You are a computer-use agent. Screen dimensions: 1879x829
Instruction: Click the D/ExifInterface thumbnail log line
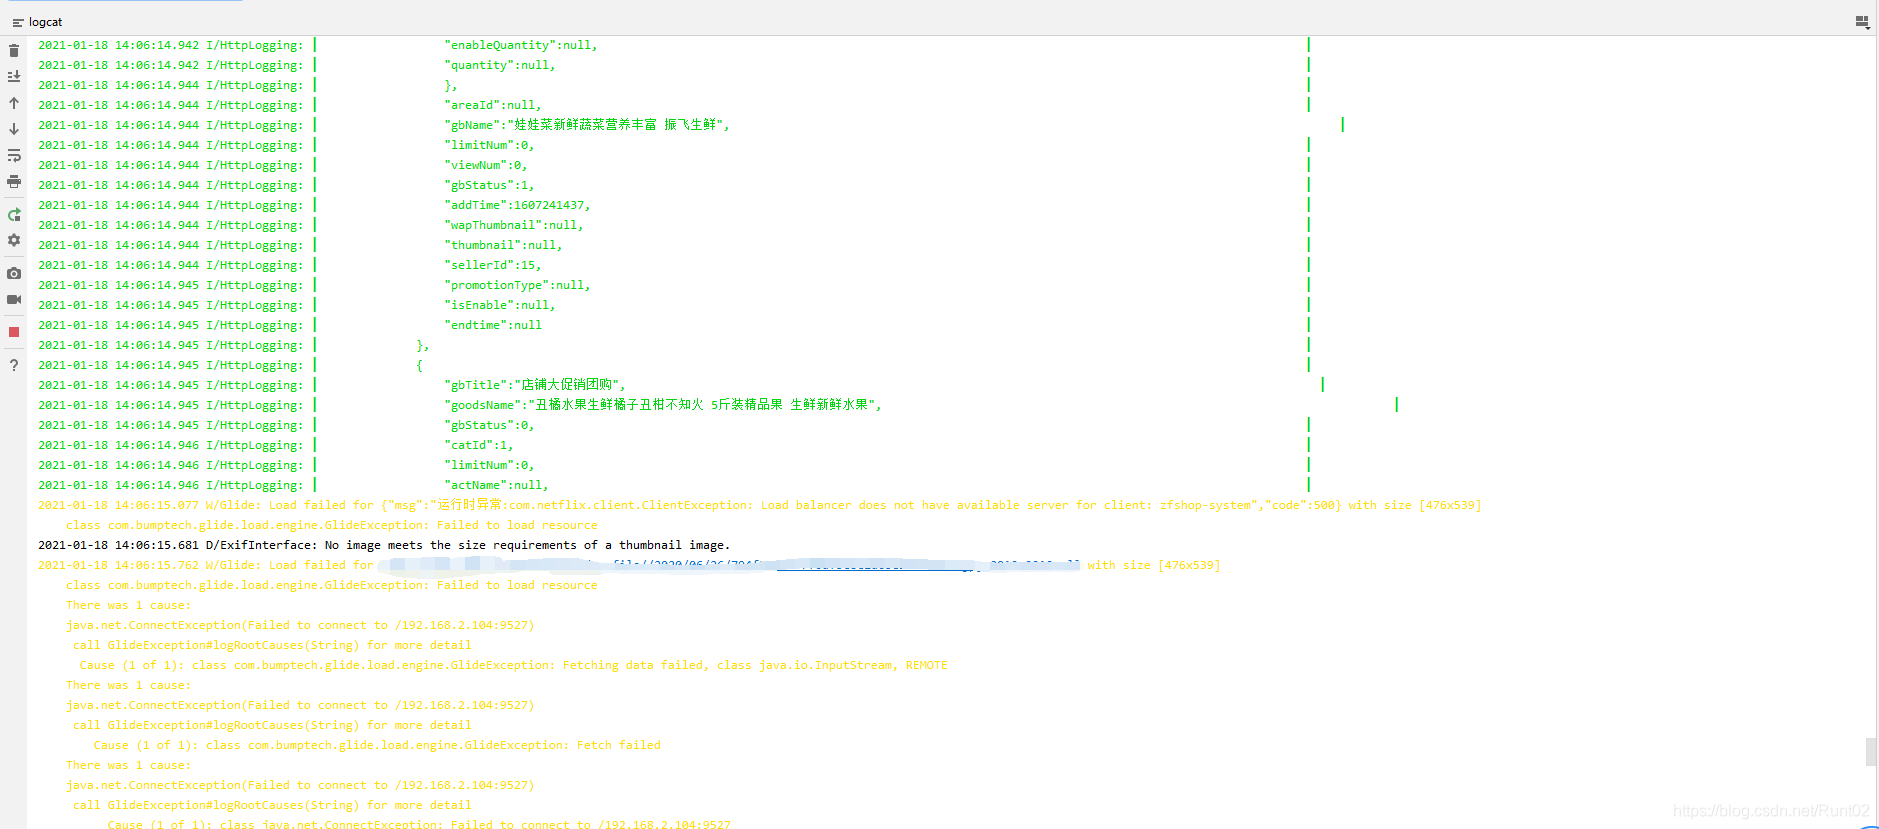[x=384, y=545]
